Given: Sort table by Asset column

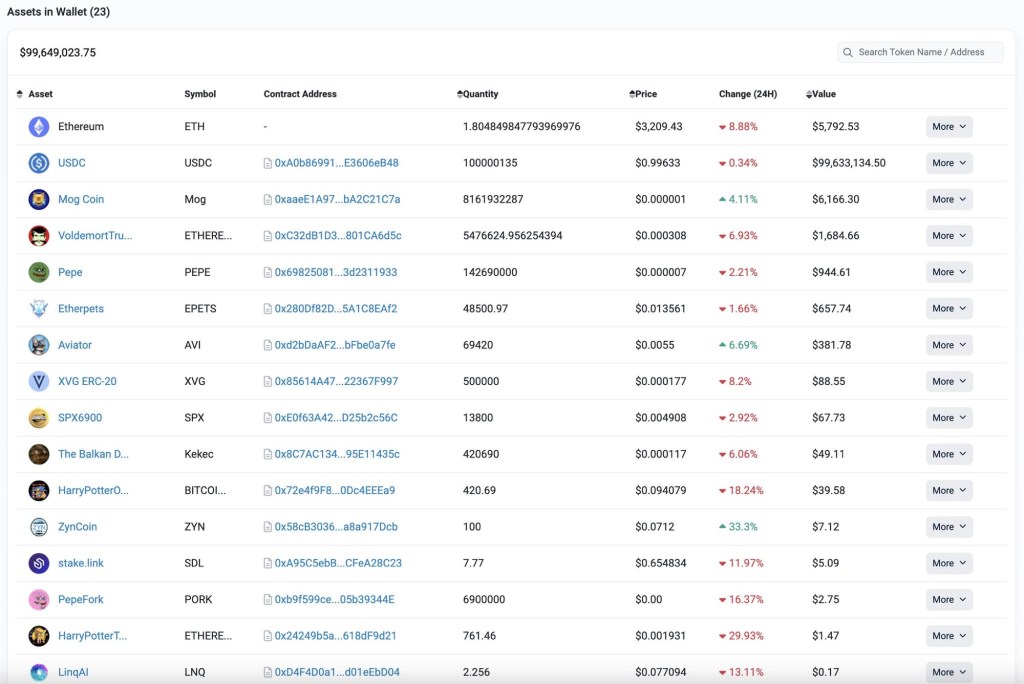Looking at the screenshot, I should point(40,94).
